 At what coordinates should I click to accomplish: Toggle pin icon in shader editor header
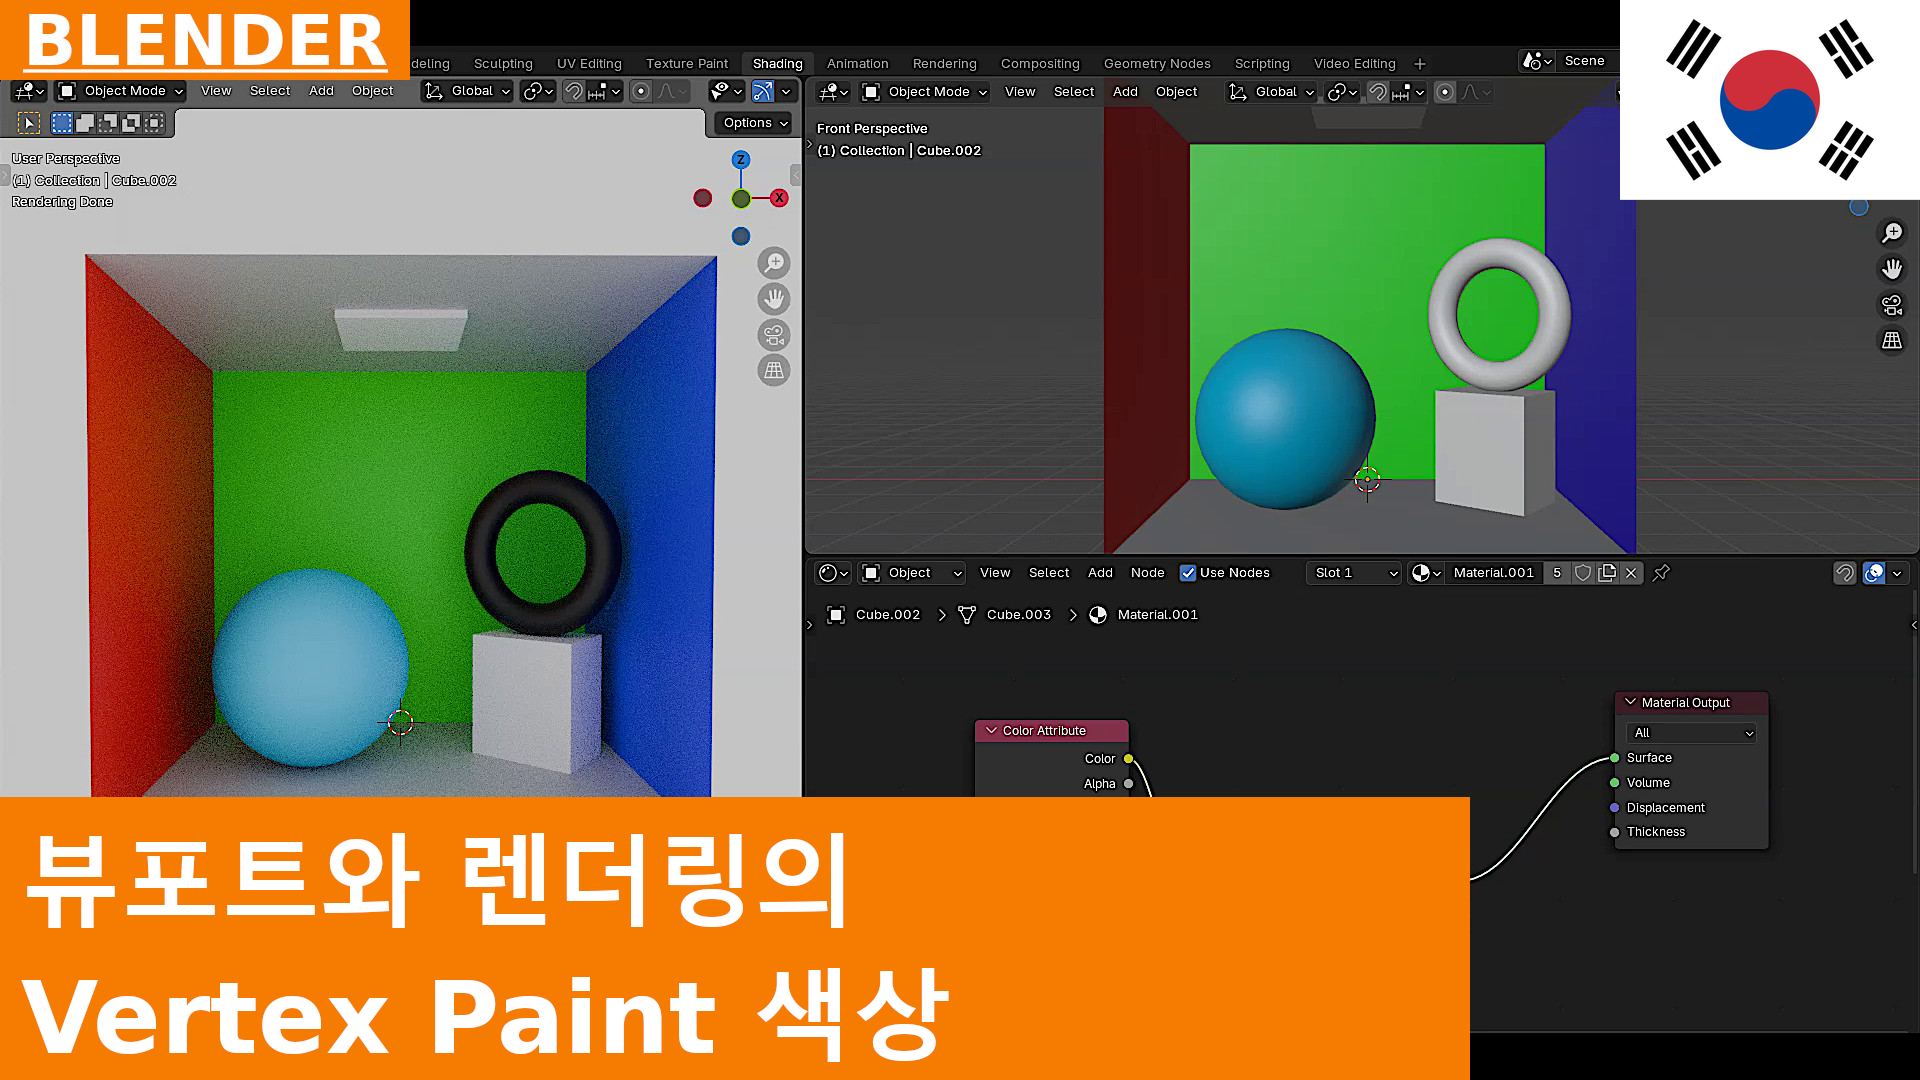[x=1661, y=573]
